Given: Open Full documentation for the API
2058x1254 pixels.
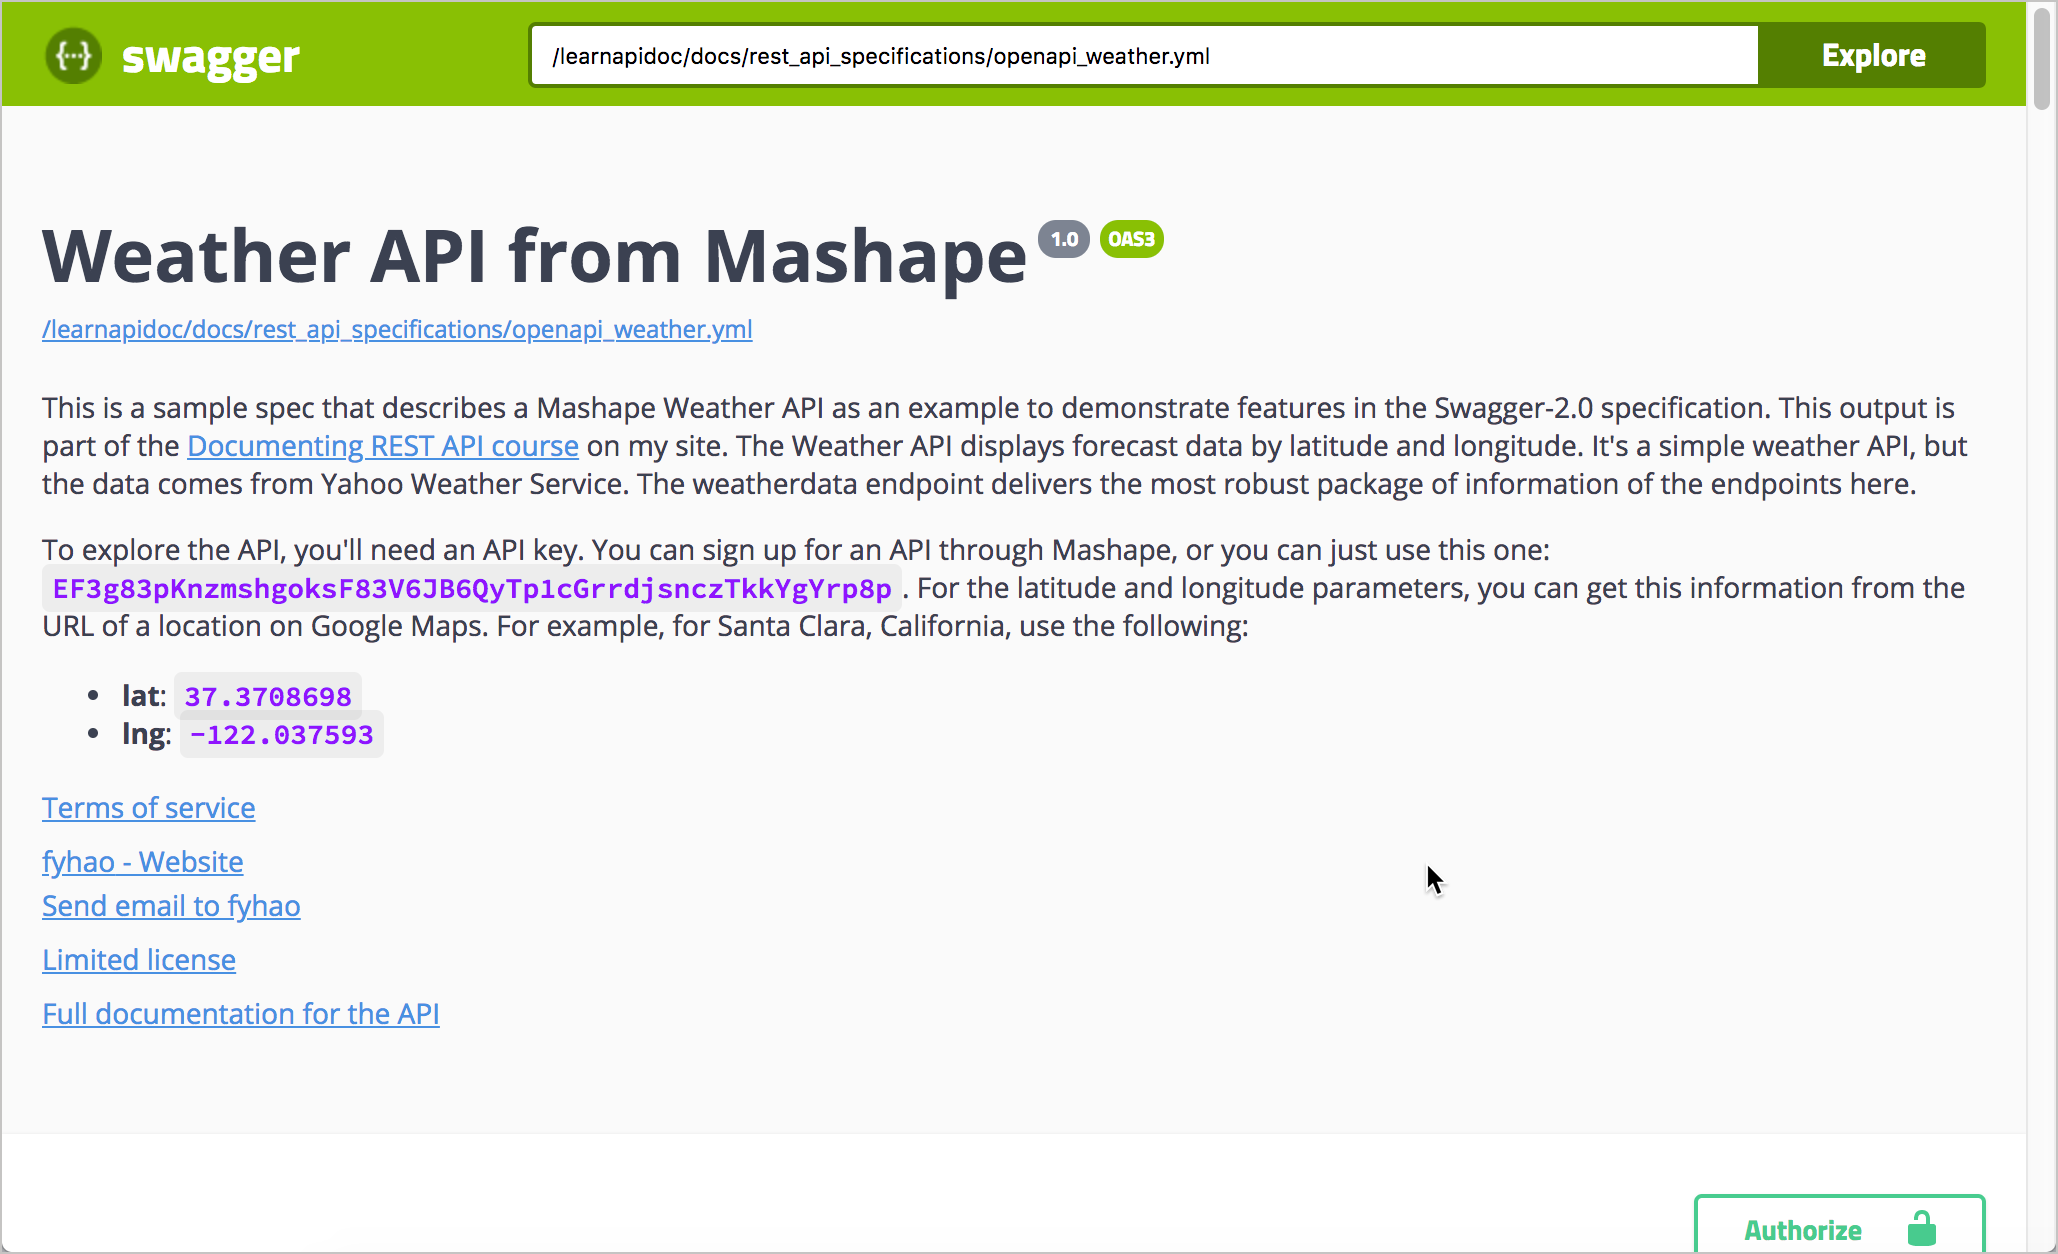Looking at the screenshot, I should [x=240, y=1014].
